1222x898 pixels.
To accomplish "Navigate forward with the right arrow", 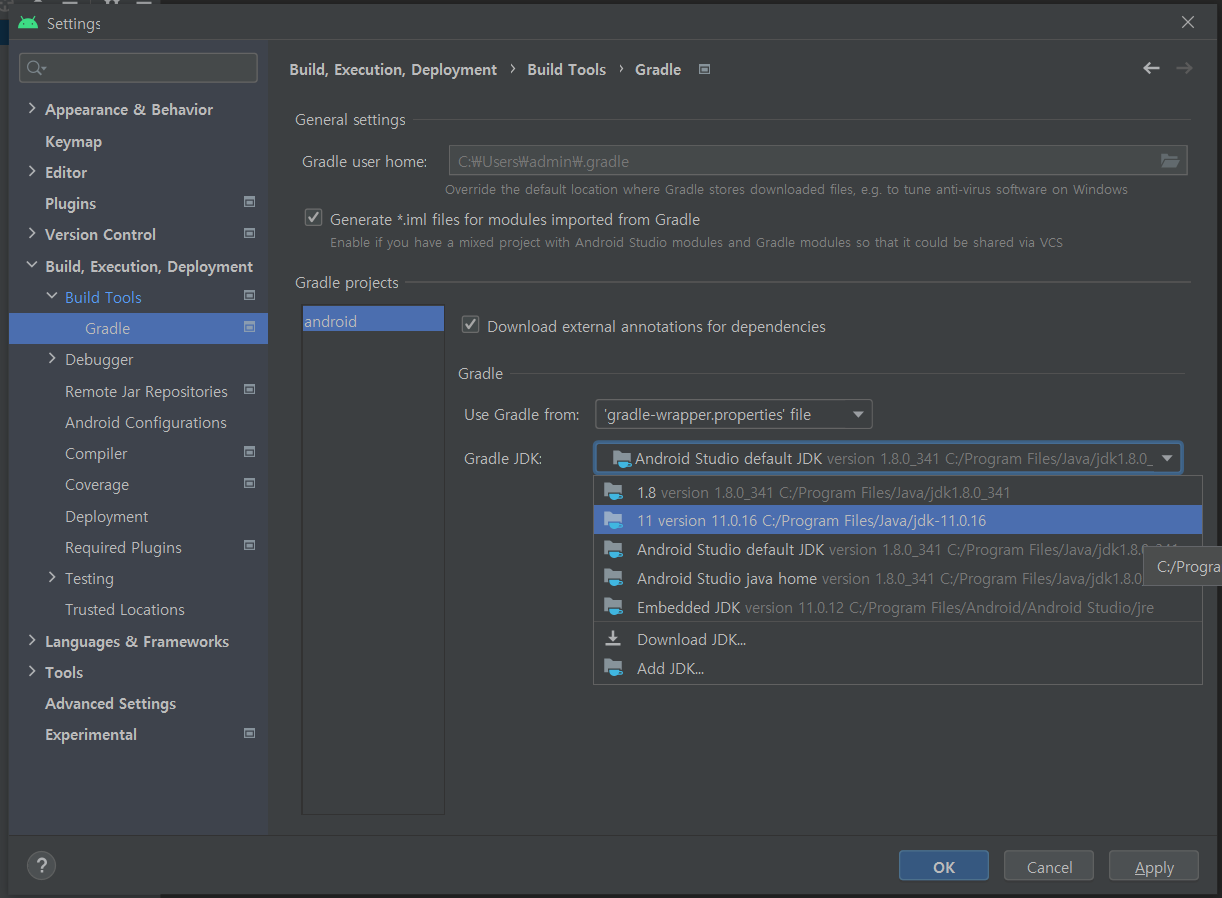I will click(x=1184, y=68).
